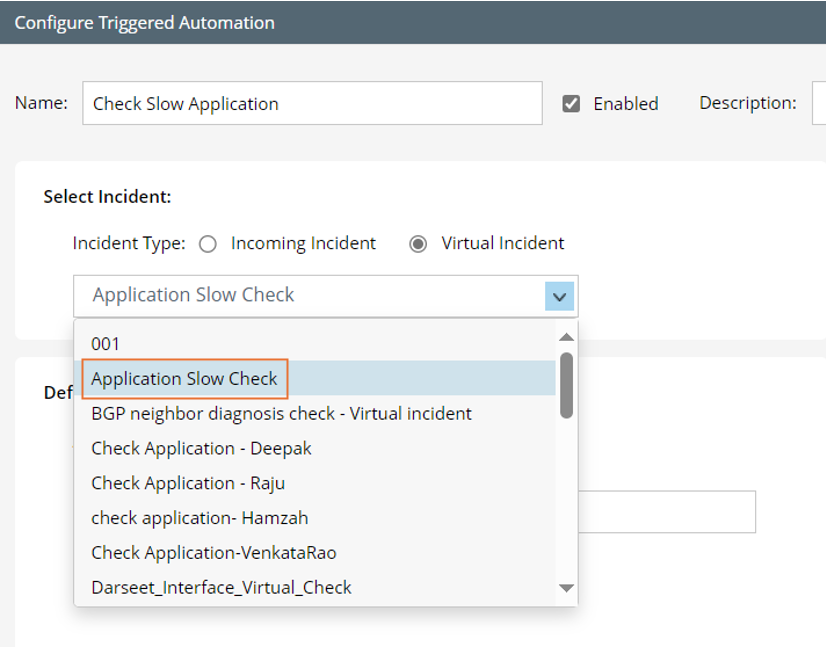Click the Application Slow Check combo box
Image resolution: width=826 pixels, height=669 pixels.
(310, 296)
